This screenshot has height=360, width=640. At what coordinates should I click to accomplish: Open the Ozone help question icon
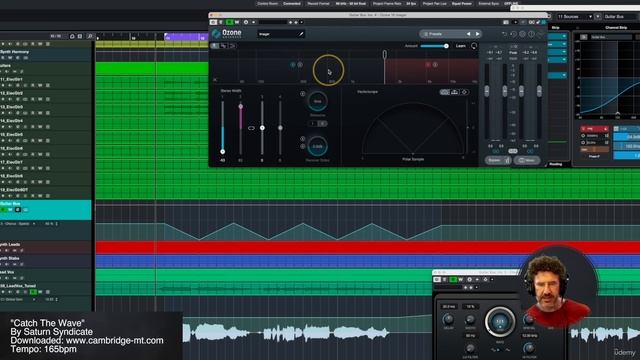tap(531, 34)
